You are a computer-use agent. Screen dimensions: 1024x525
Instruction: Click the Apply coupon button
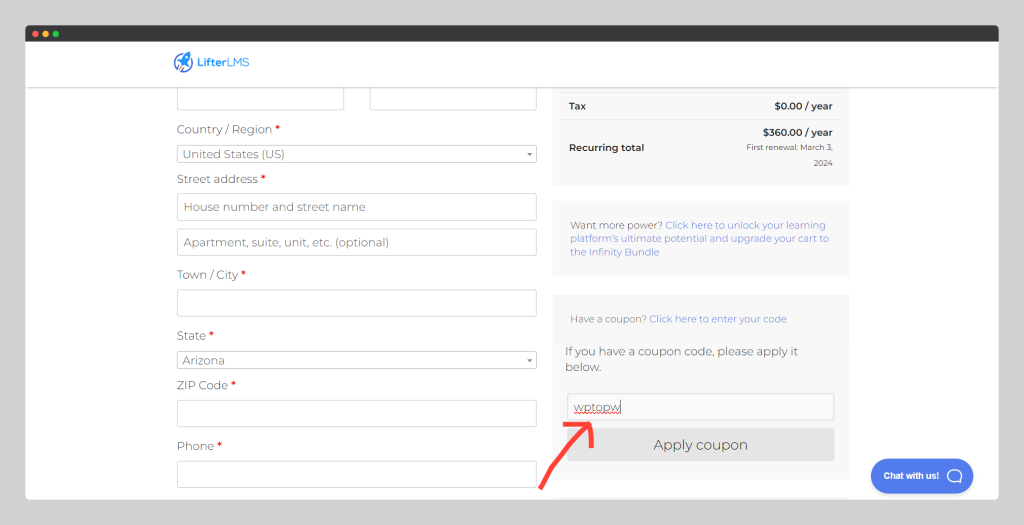coord(701,445)
